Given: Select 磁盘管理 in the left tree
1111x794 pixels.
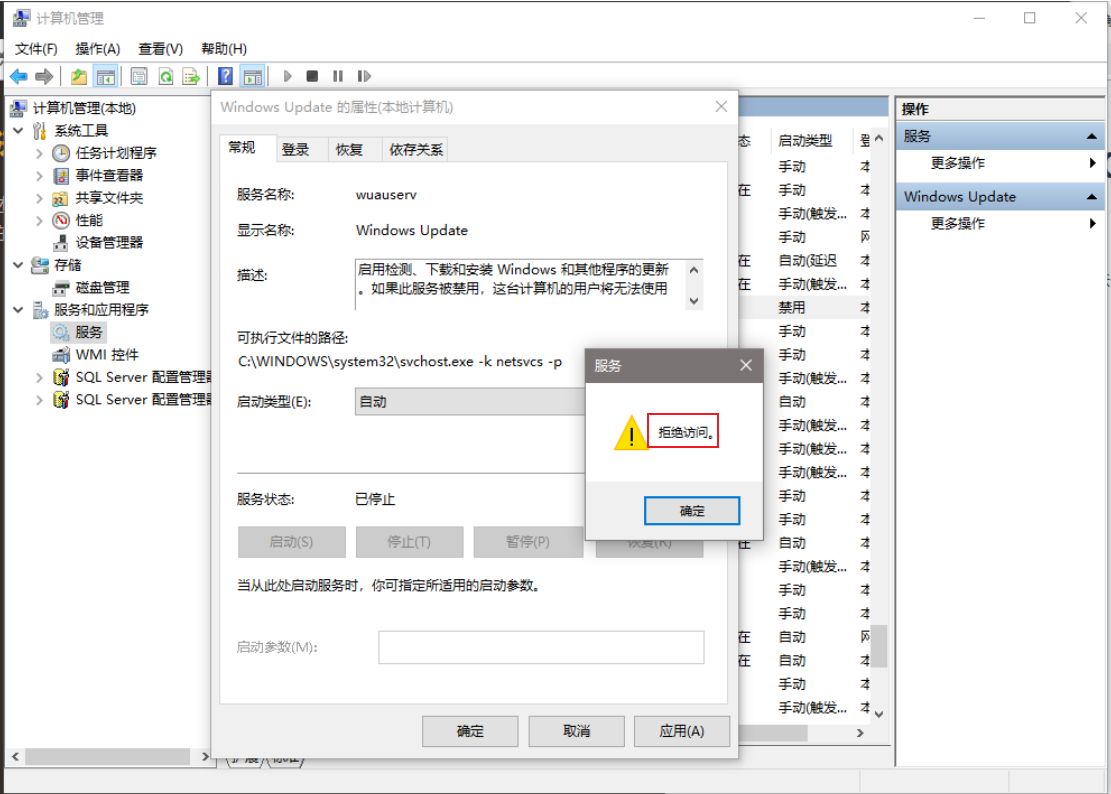Looking at the screenshot, I should click(102, 287).
